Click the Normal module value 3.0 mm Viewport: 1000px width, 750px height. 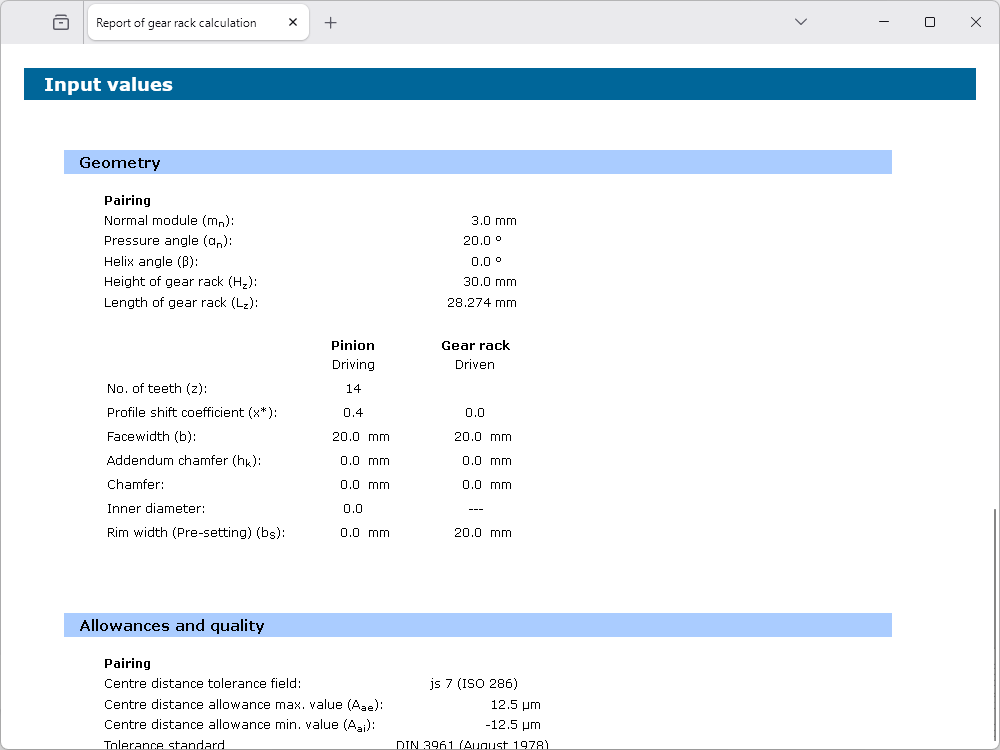(493, 221)
